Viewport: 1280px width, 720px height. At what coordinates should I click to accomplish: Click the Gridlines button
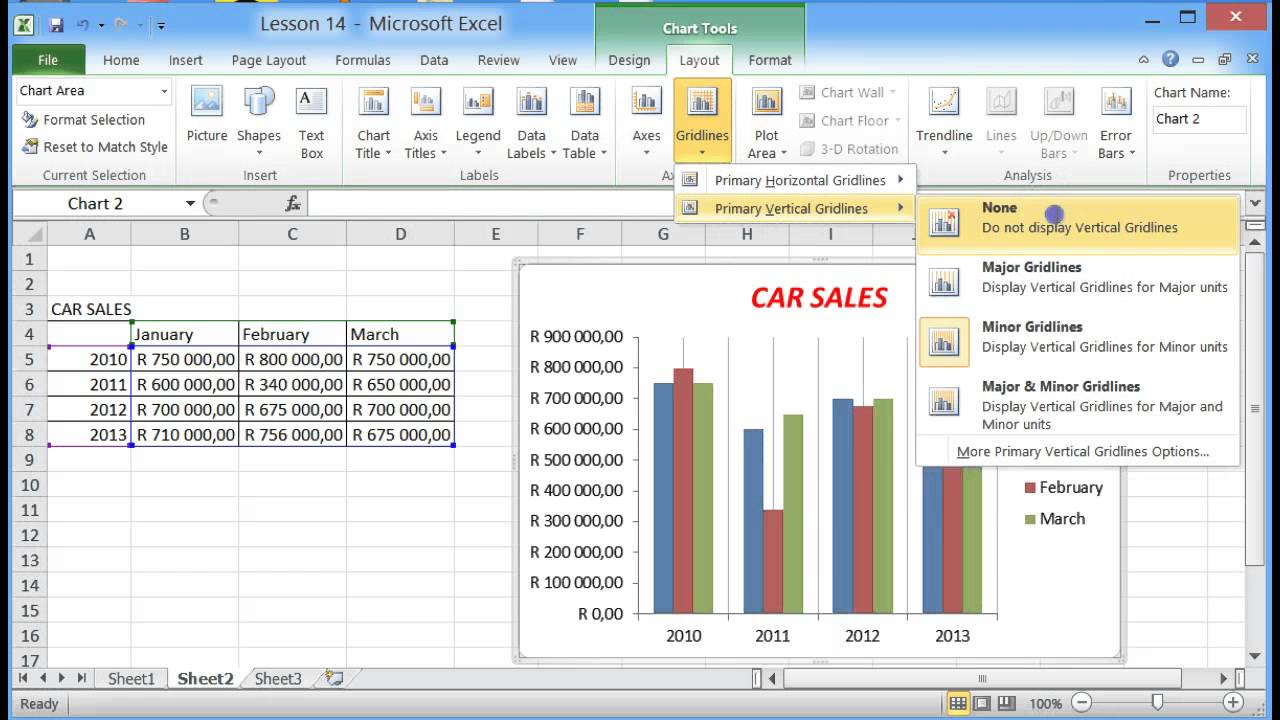[x=702, y=122]
